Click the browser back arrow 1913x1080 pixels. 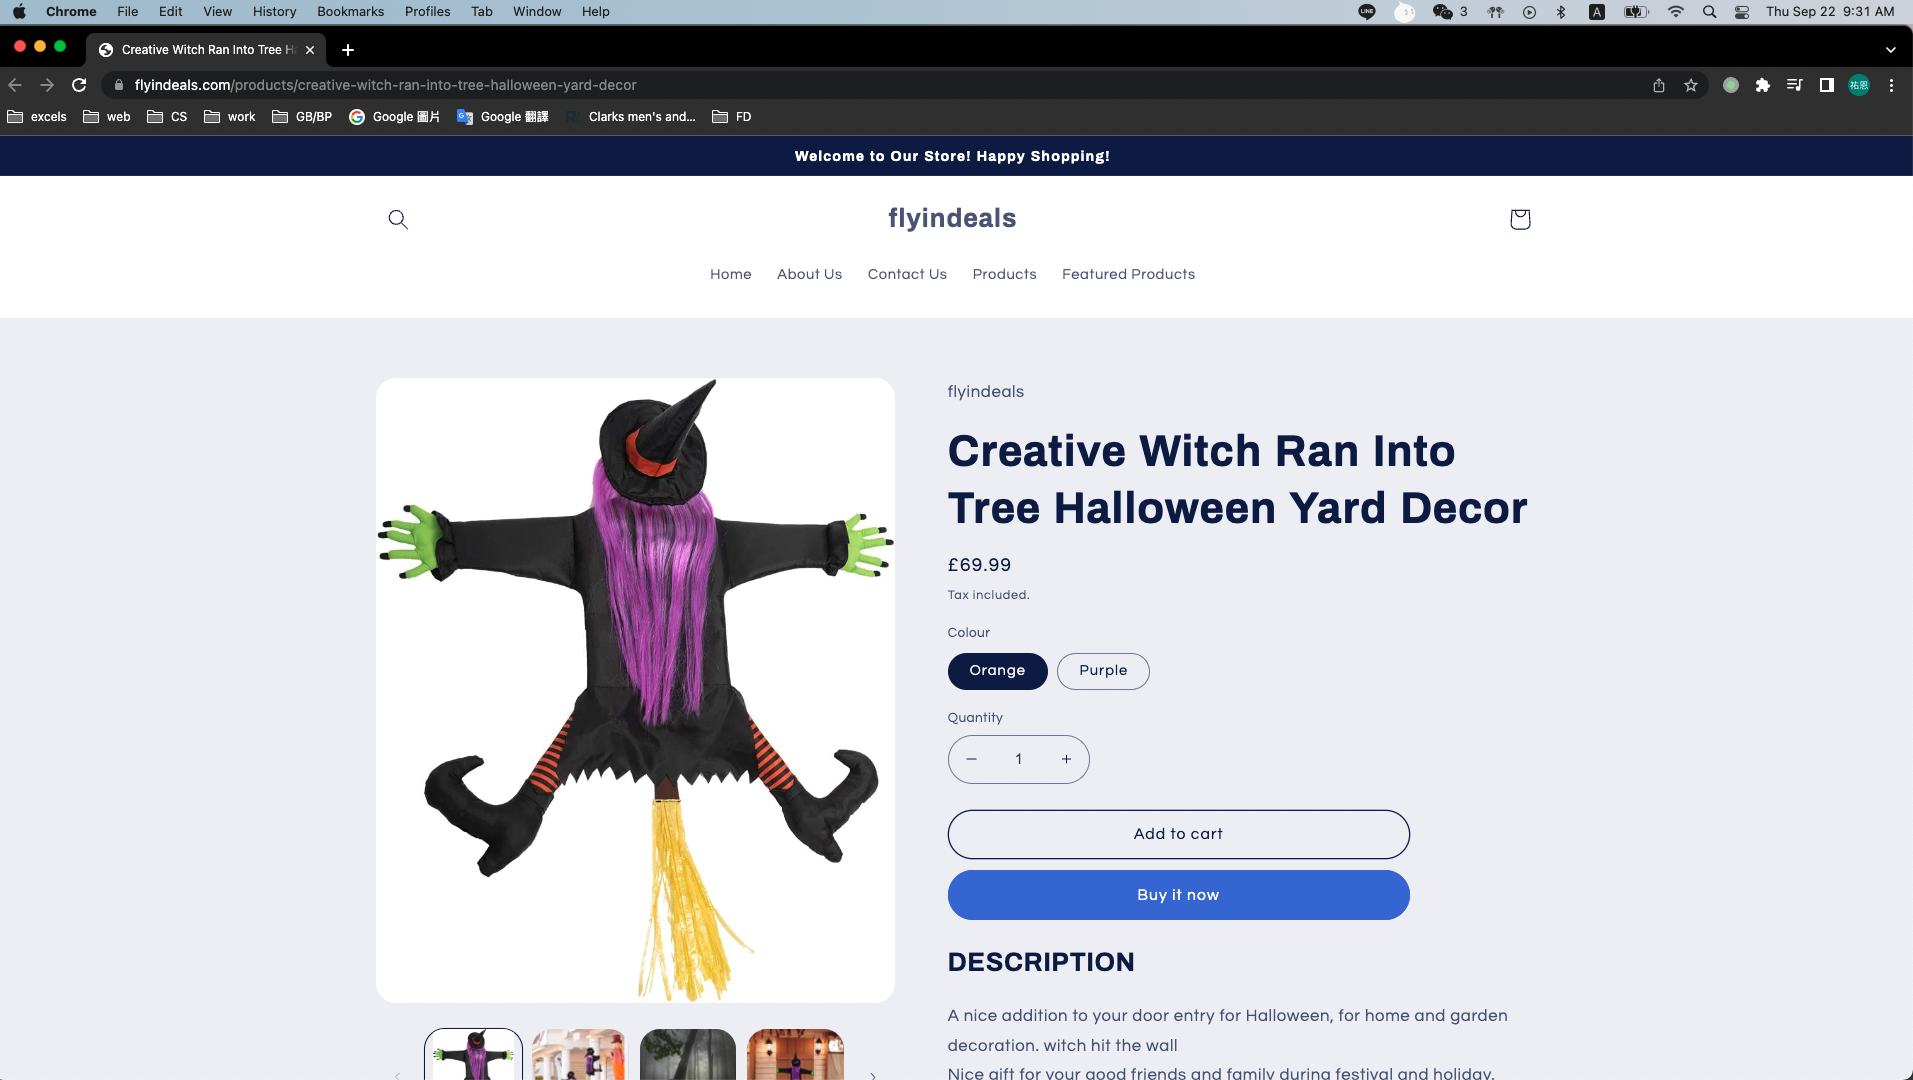coord(15,85)
